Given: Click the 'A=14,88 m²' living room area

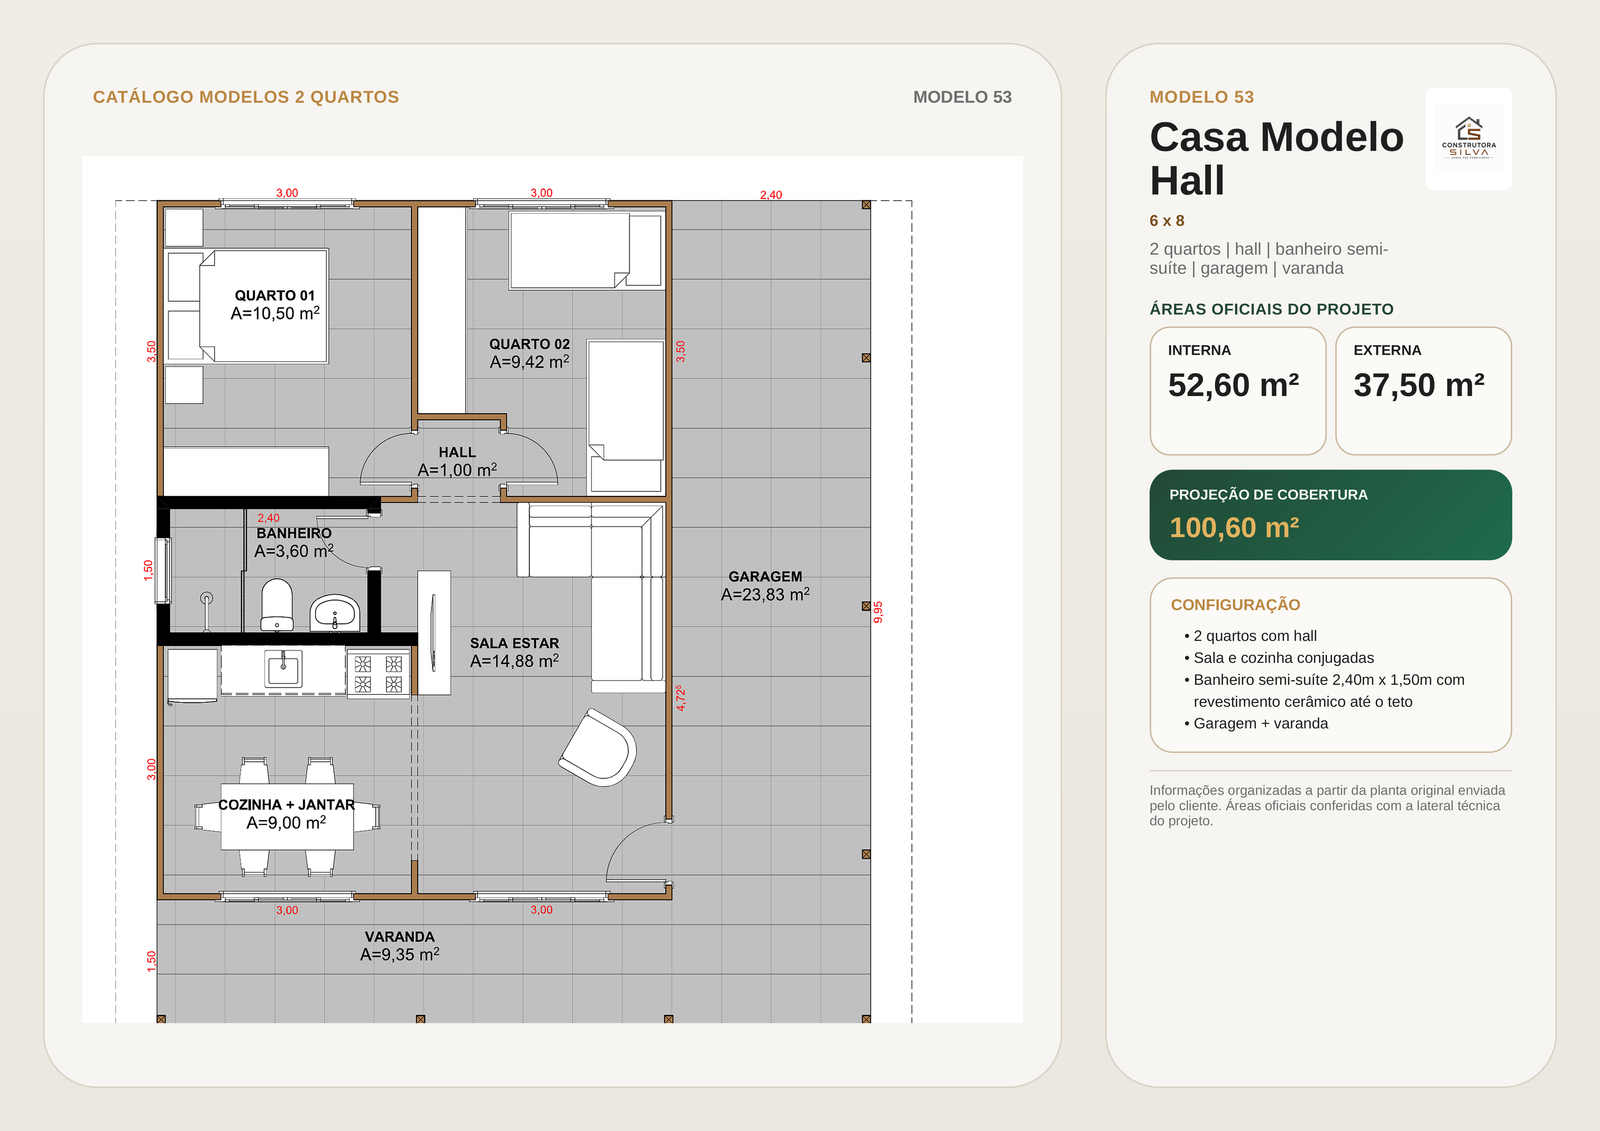Looking at the screenshot, I should coord(514,661).
